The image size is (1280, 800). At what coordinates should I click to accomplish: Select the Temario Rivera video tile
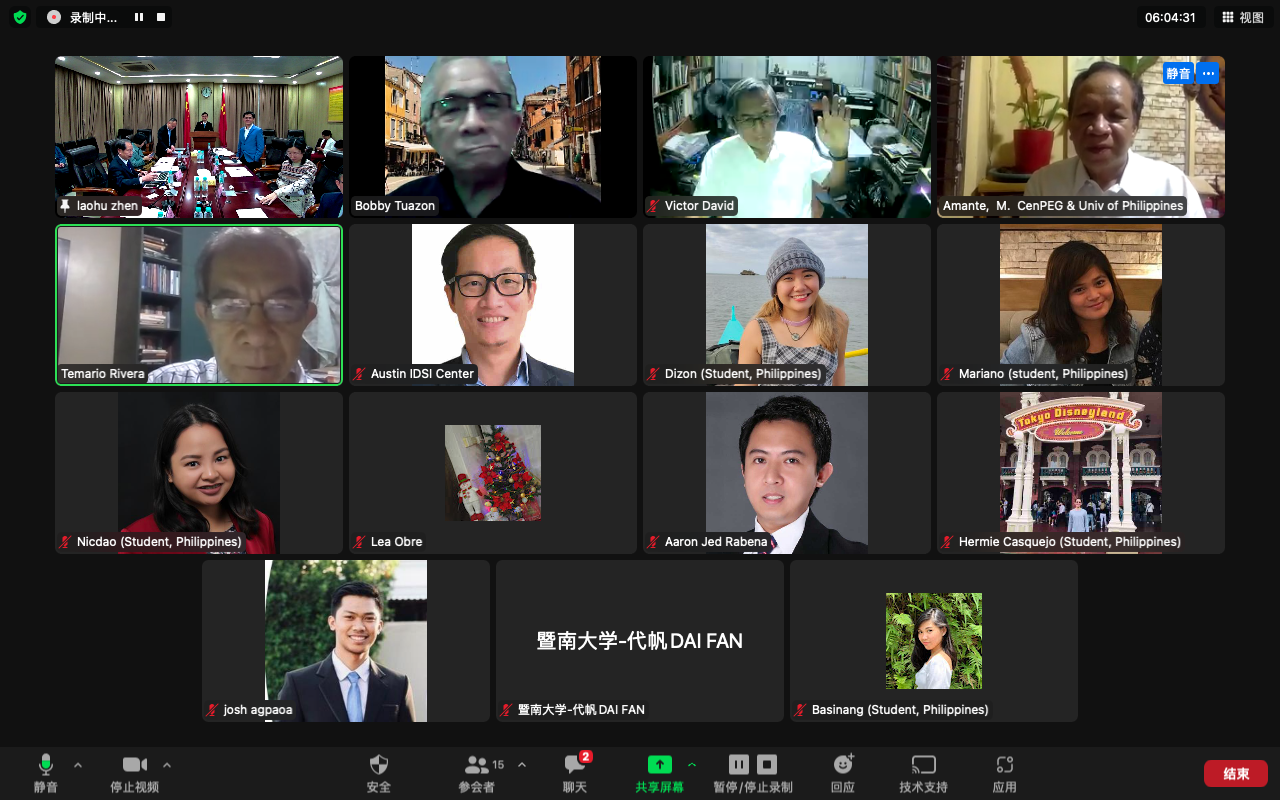click(199, 304)
